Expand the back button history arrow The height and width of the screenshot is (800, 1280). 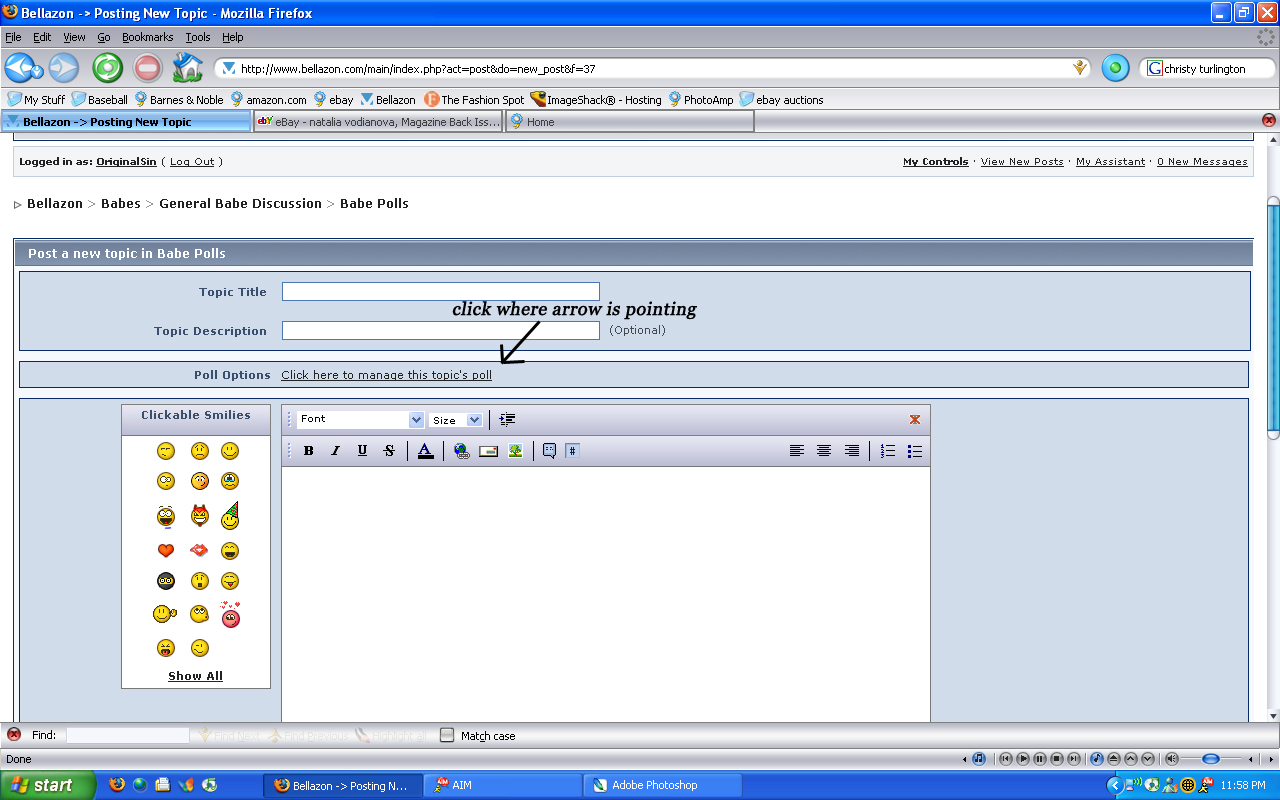[x=37, y=72]
